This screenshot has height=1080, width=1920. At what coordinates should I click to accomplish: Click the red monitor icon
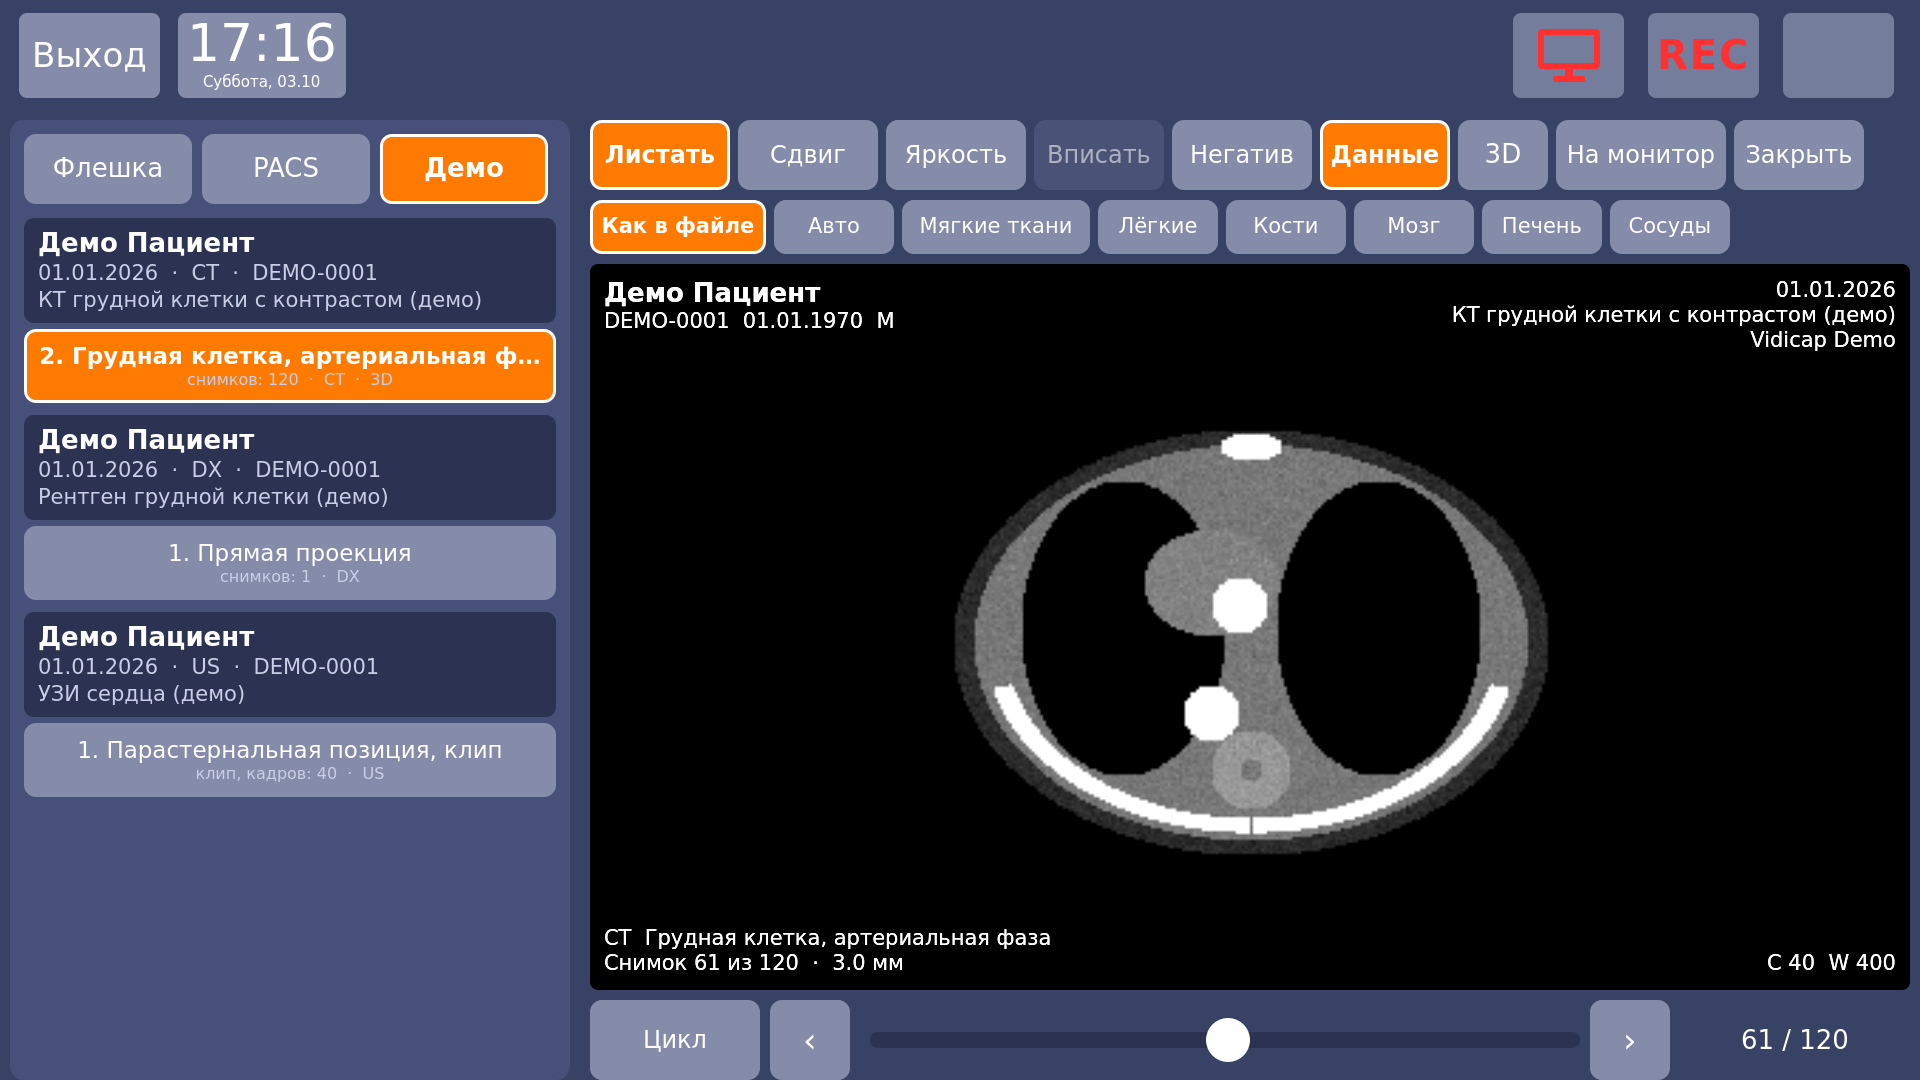coord(1568,55)
